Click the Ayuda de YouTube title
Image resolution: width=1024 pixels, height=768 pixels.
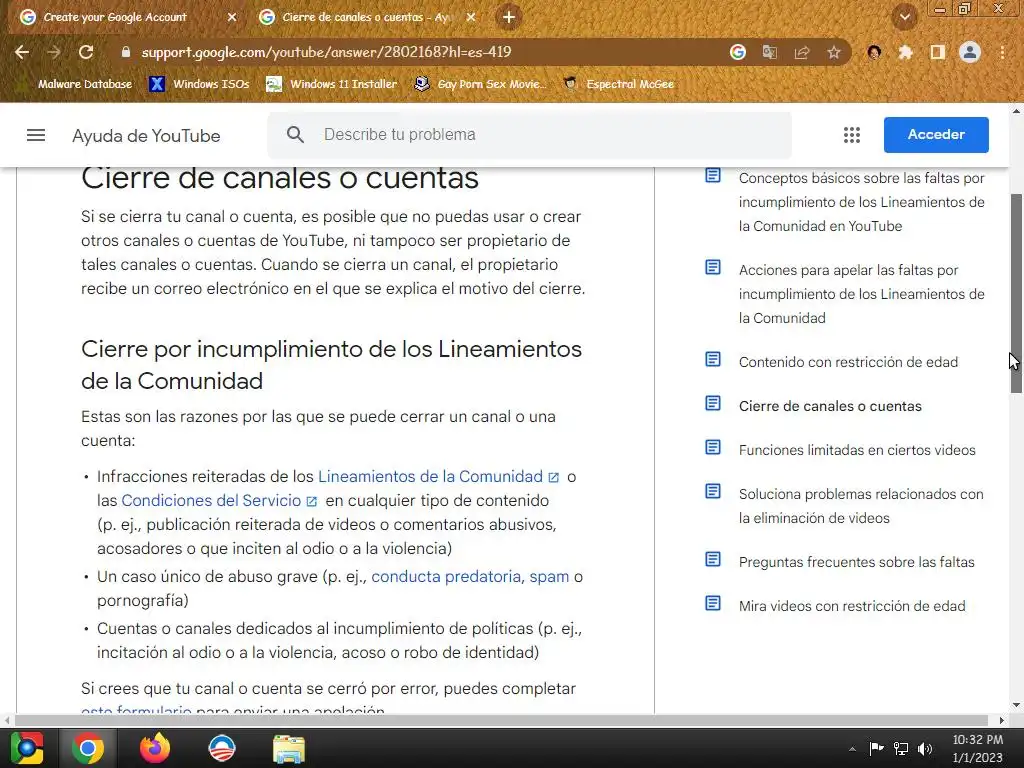[x=146, y=136]
